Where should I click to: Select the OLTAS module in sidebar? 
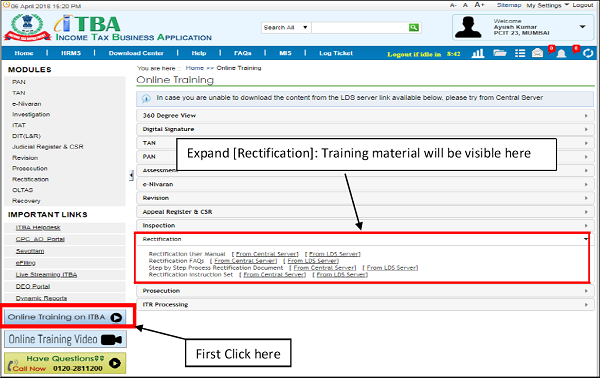[x=23, y=190]
